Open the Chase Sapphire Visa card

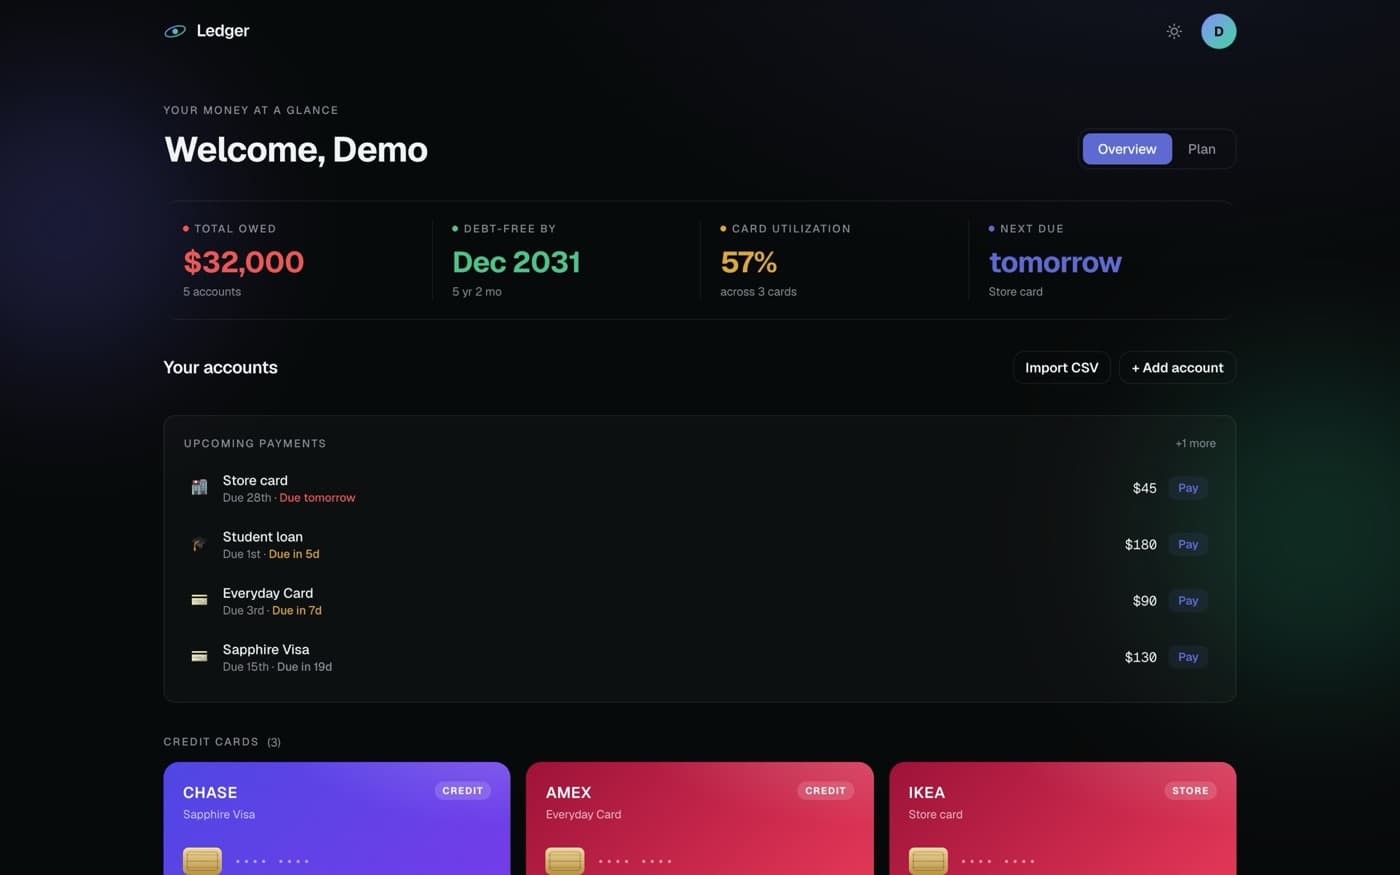point(337,818)
